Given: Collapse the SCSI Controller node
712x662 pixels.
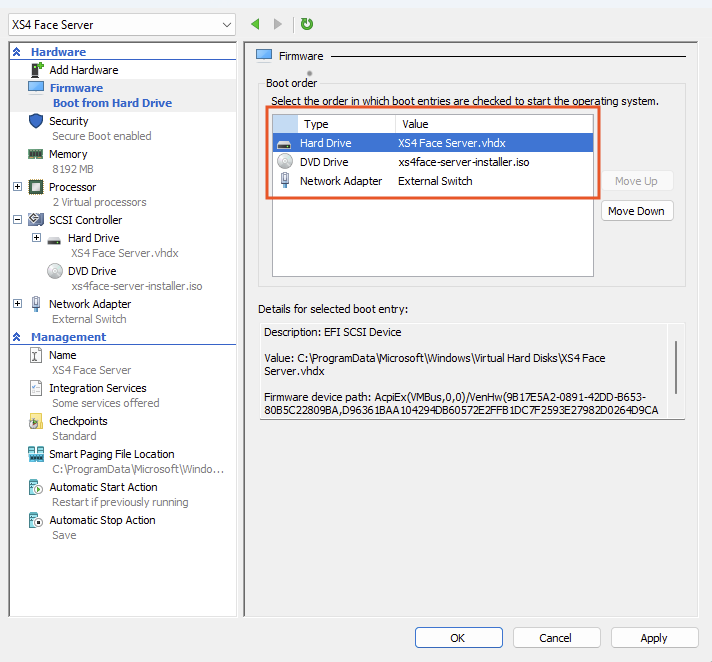Looking at the screenshot, I should 18,220.
